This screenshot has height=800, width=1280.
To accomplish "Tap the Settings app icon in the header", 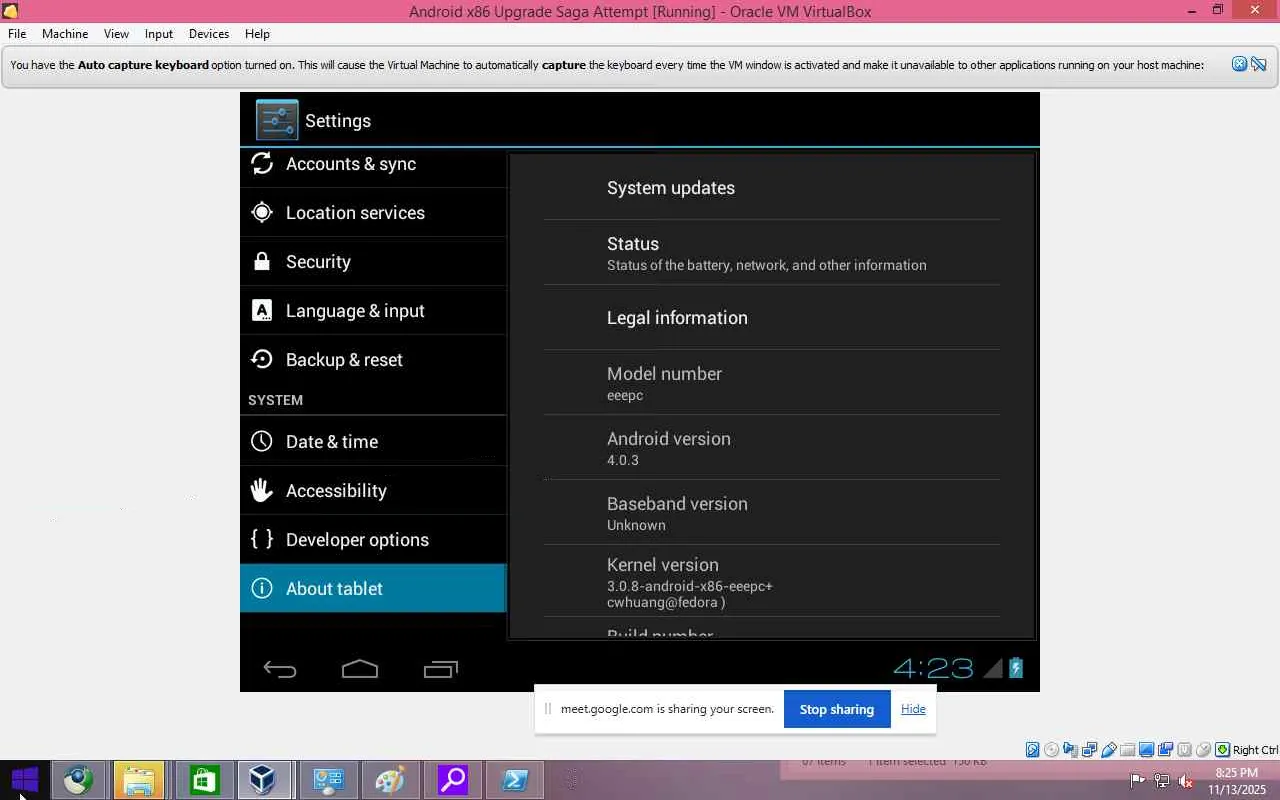I will [277, 120].
